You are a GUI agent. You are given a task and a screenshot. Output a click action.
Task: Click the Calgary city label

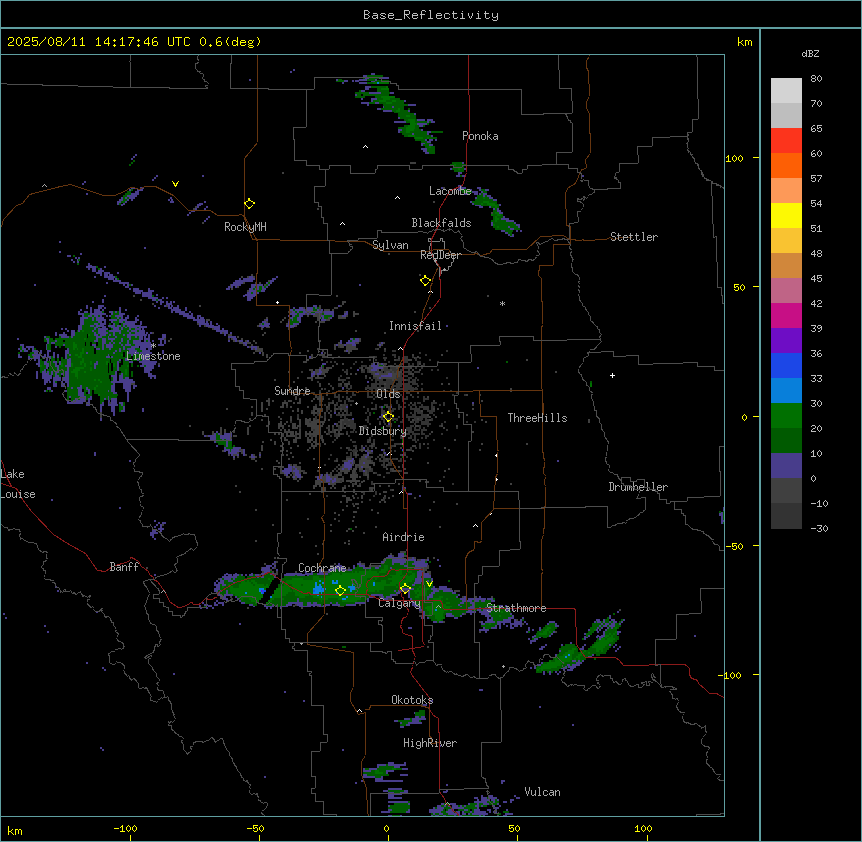pyautogui.click(x=399, y=603)
